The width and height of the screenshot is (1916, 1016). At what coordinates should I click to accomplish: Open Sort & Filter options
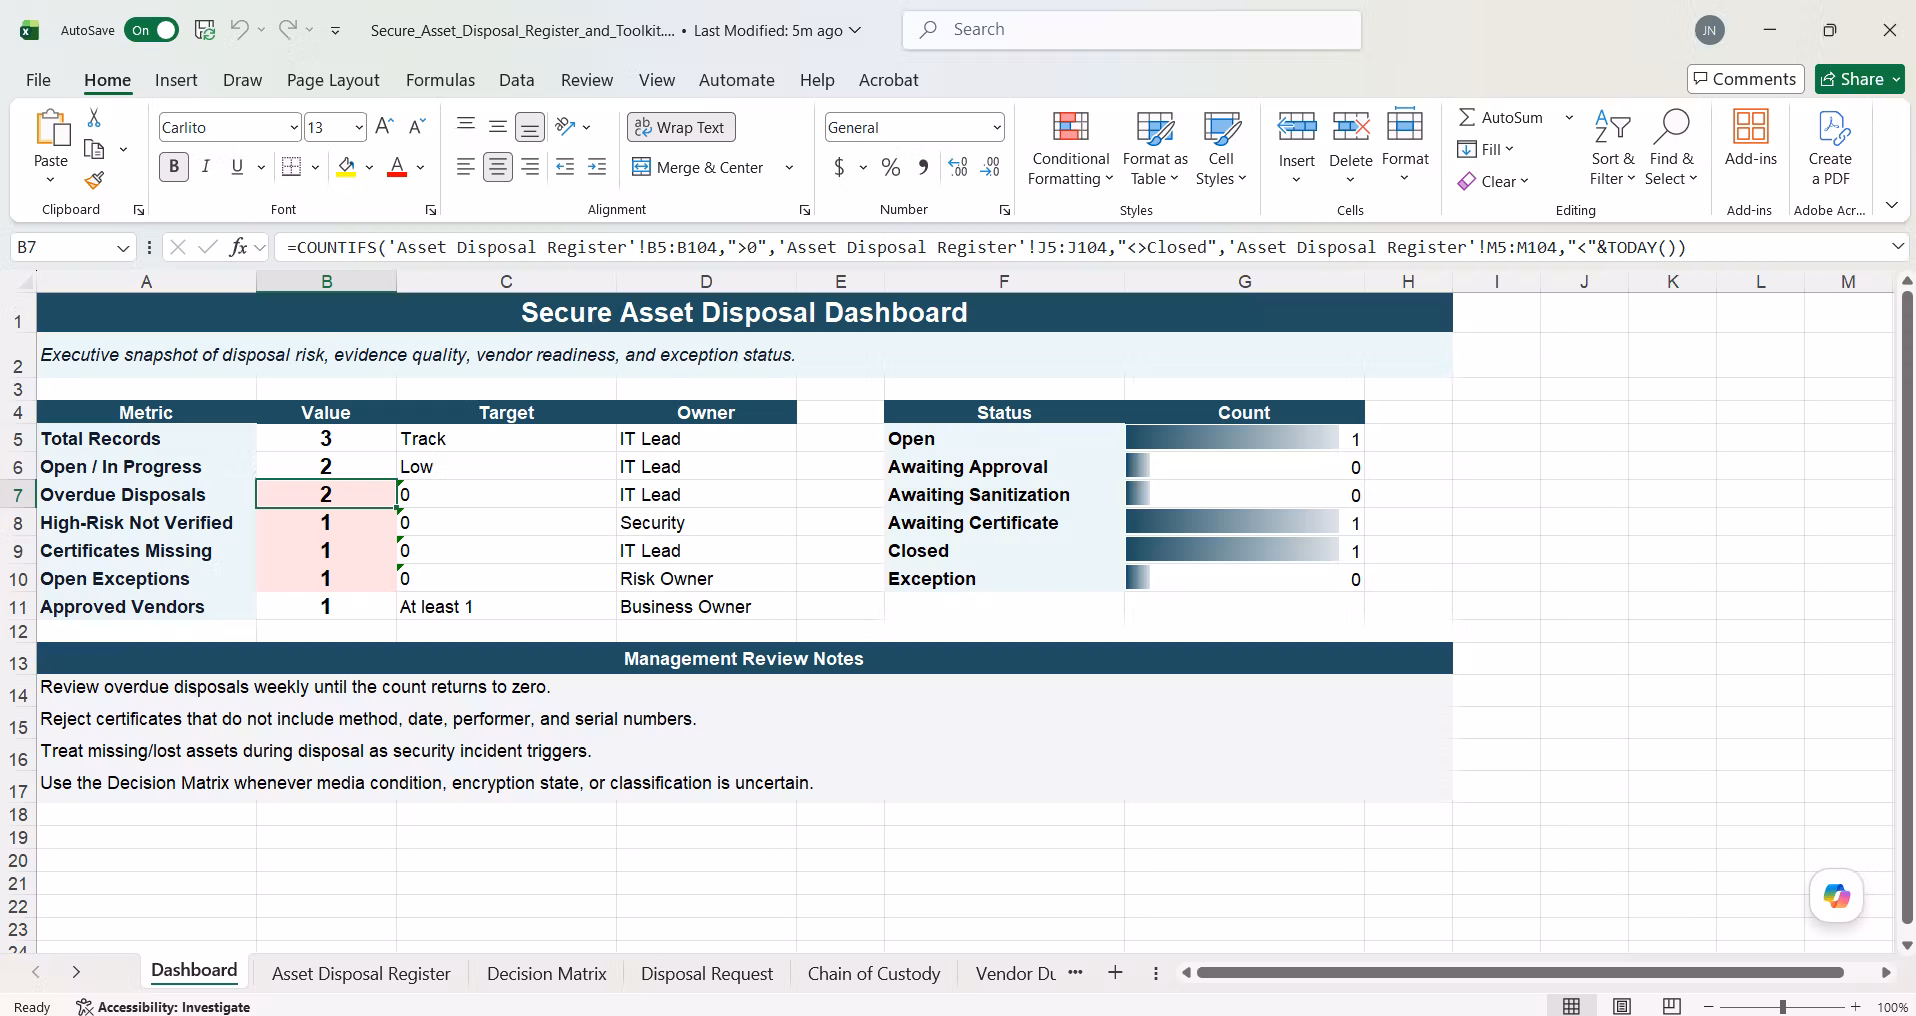tap(1612, 148)
